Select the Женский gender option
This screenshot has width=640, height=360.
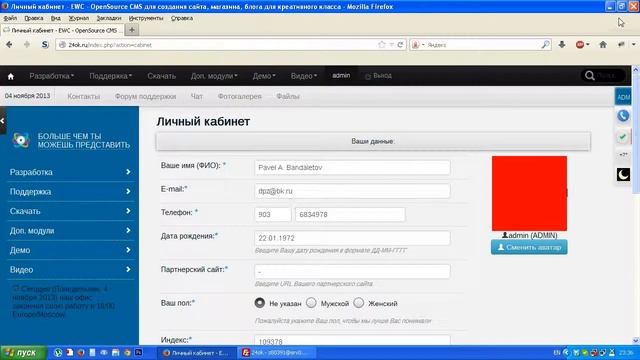pyautogui.click(x=358, y=303)
